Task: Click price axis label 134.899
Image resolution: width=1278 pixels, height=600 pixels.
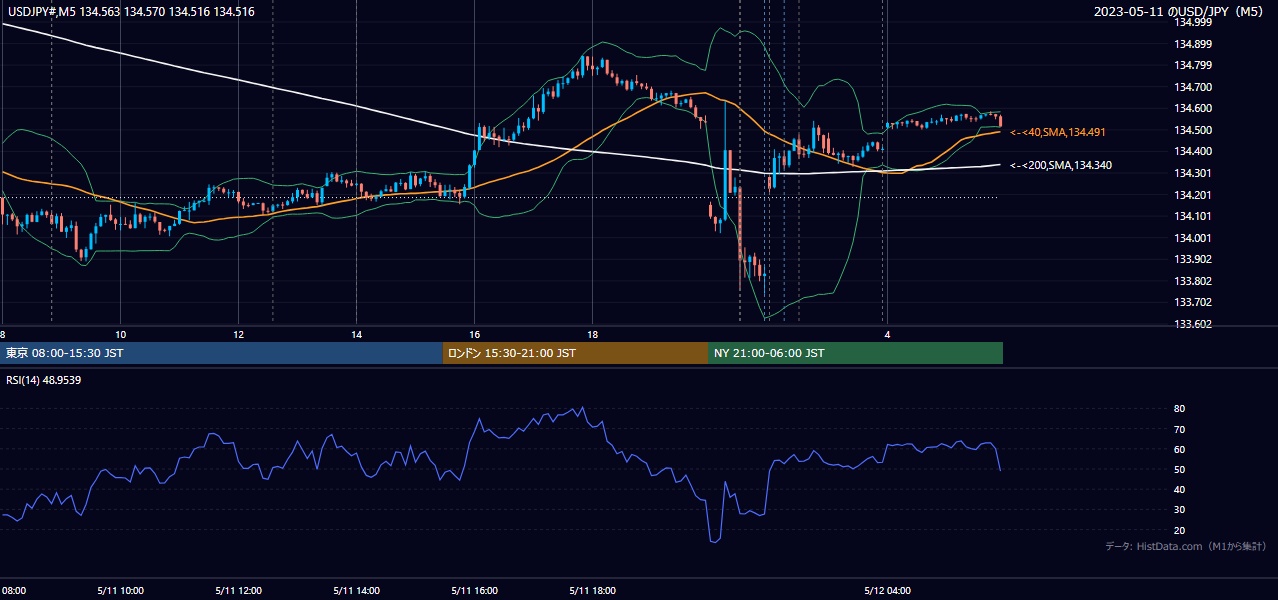Action: (x=1191, y=44)
